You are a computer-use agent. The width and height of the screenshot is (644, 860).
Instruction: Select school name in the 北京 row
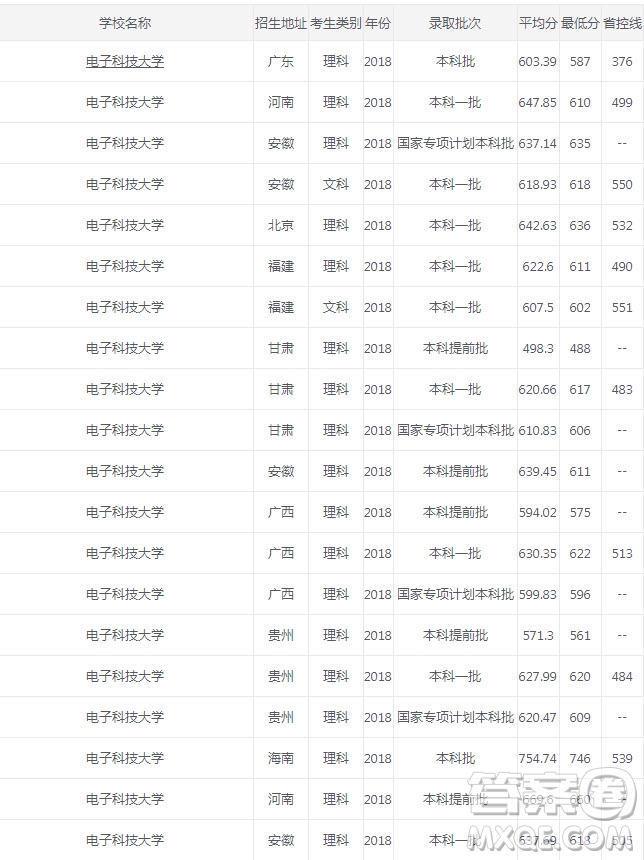(x=125, y=225)
